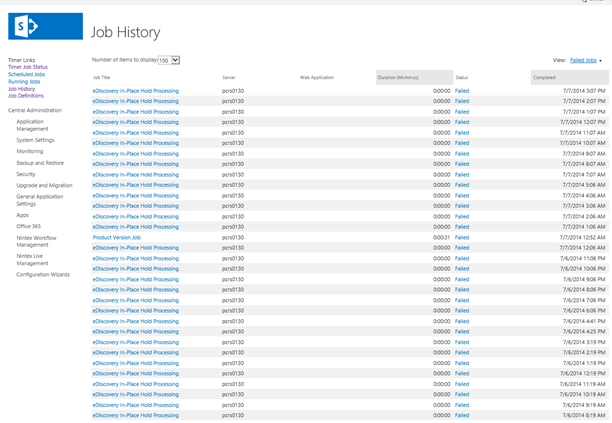Go to System Settings
Image resolution: width=612 pixels, height=423 pixels.
[35, 140]
